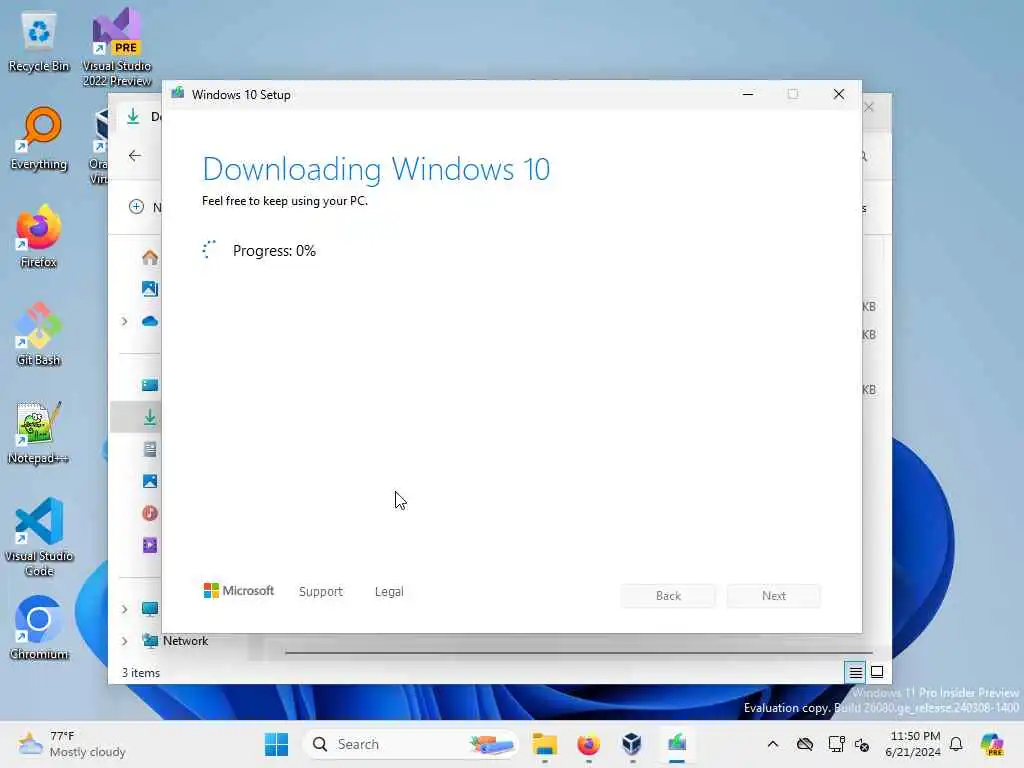Viewport: 1024px width, 768px height.
Task: Click the Microsoft logo in Setup footer
Action: point(239,591)
